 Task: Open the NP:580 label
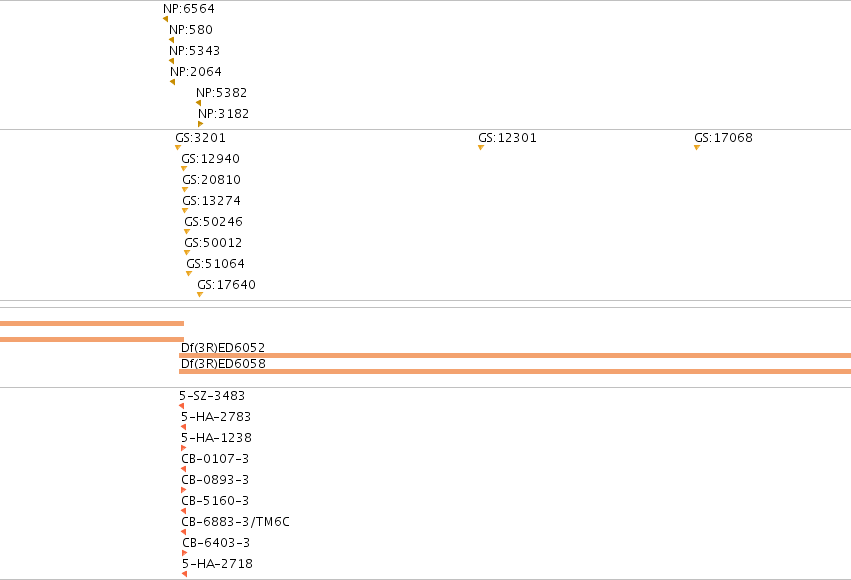pyautogui.click(x=191, y=30)
